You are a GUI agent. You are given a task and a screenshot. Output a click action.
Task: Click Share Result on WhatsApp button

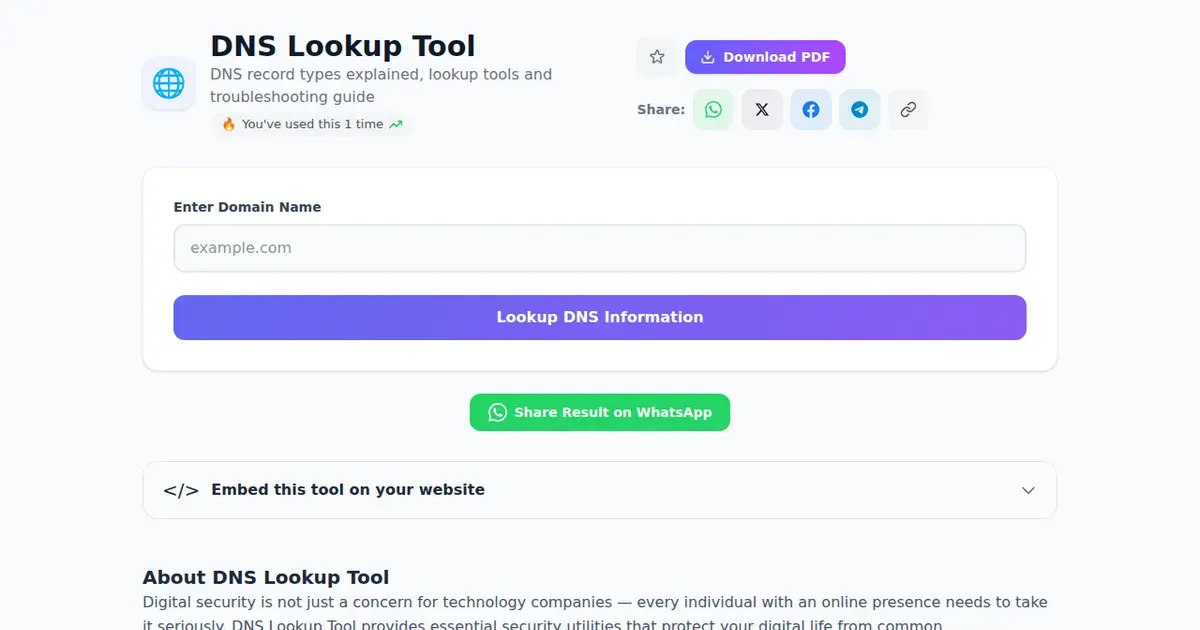pyautogui.click(x=600, y=412)
